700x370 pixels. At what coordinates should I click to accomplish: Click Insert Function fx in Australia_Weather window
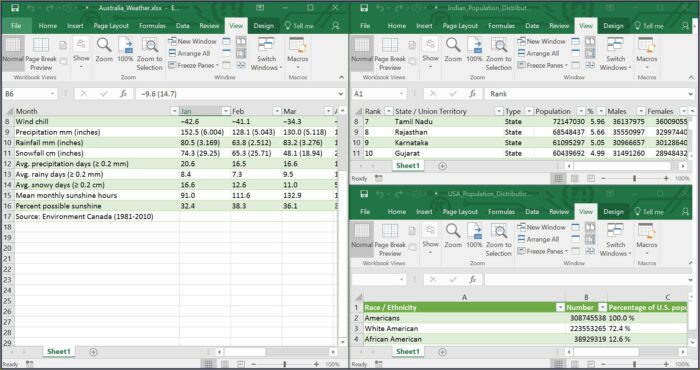pos(124,94)
